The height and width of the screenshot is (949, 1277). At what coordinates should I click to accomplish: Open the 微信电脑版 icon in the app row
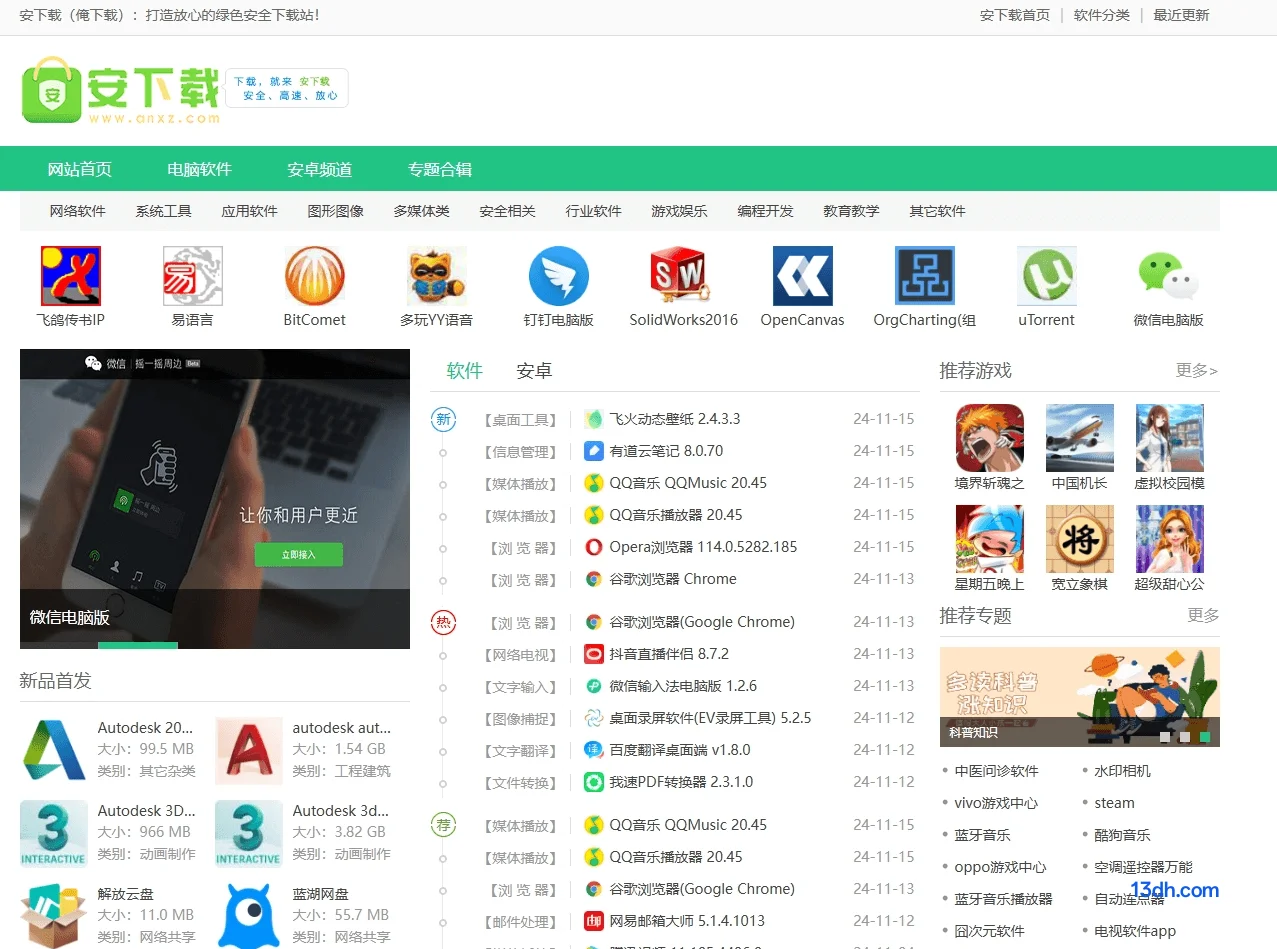[1168, 276]
